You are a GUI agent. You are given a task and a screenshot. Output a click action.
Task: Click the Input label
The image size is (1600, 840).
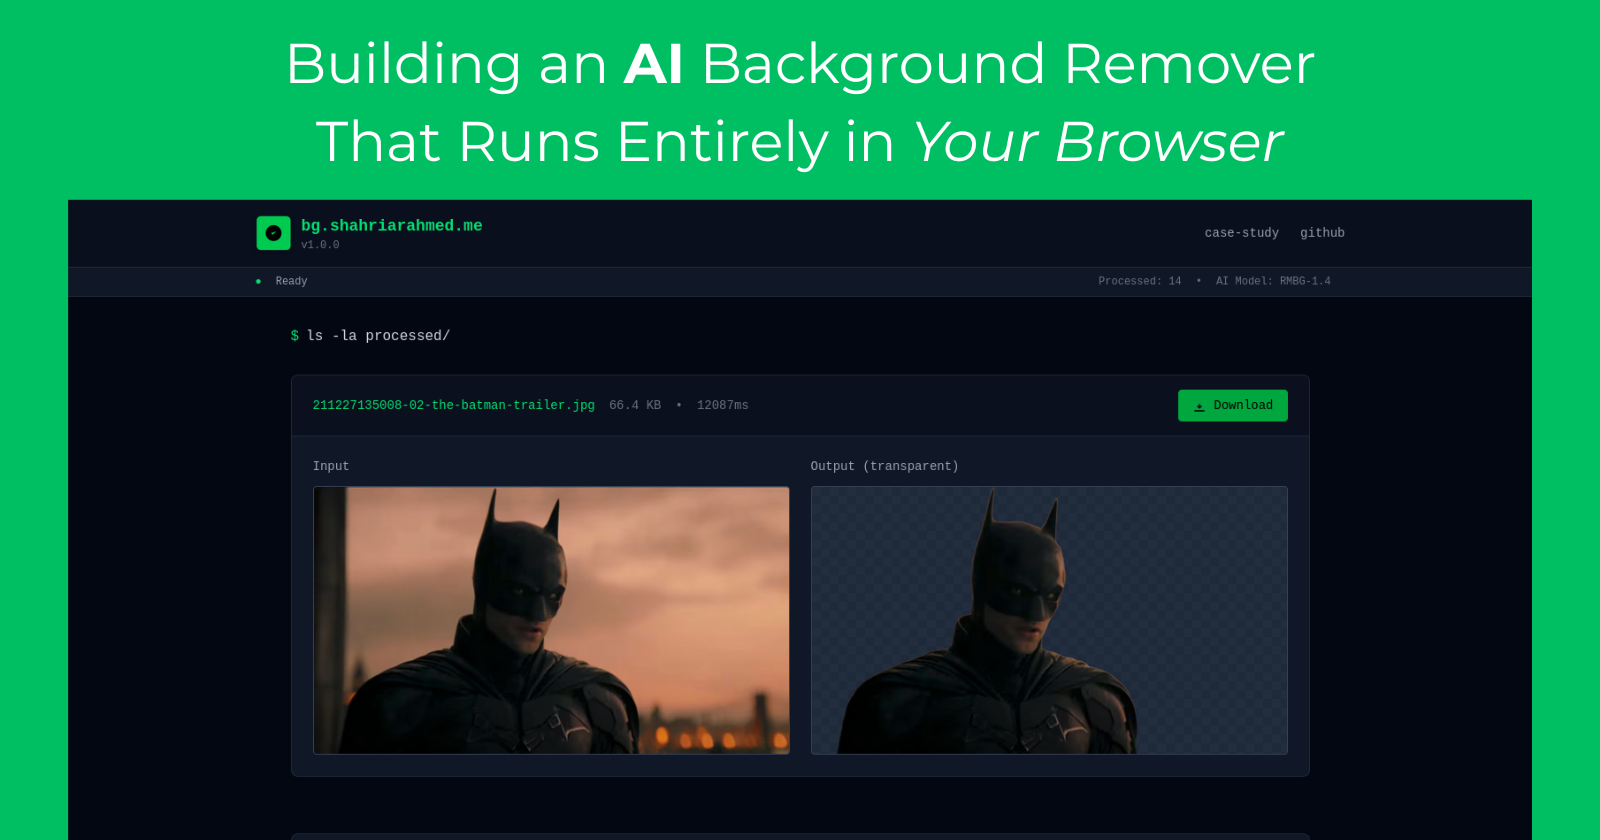331,466
